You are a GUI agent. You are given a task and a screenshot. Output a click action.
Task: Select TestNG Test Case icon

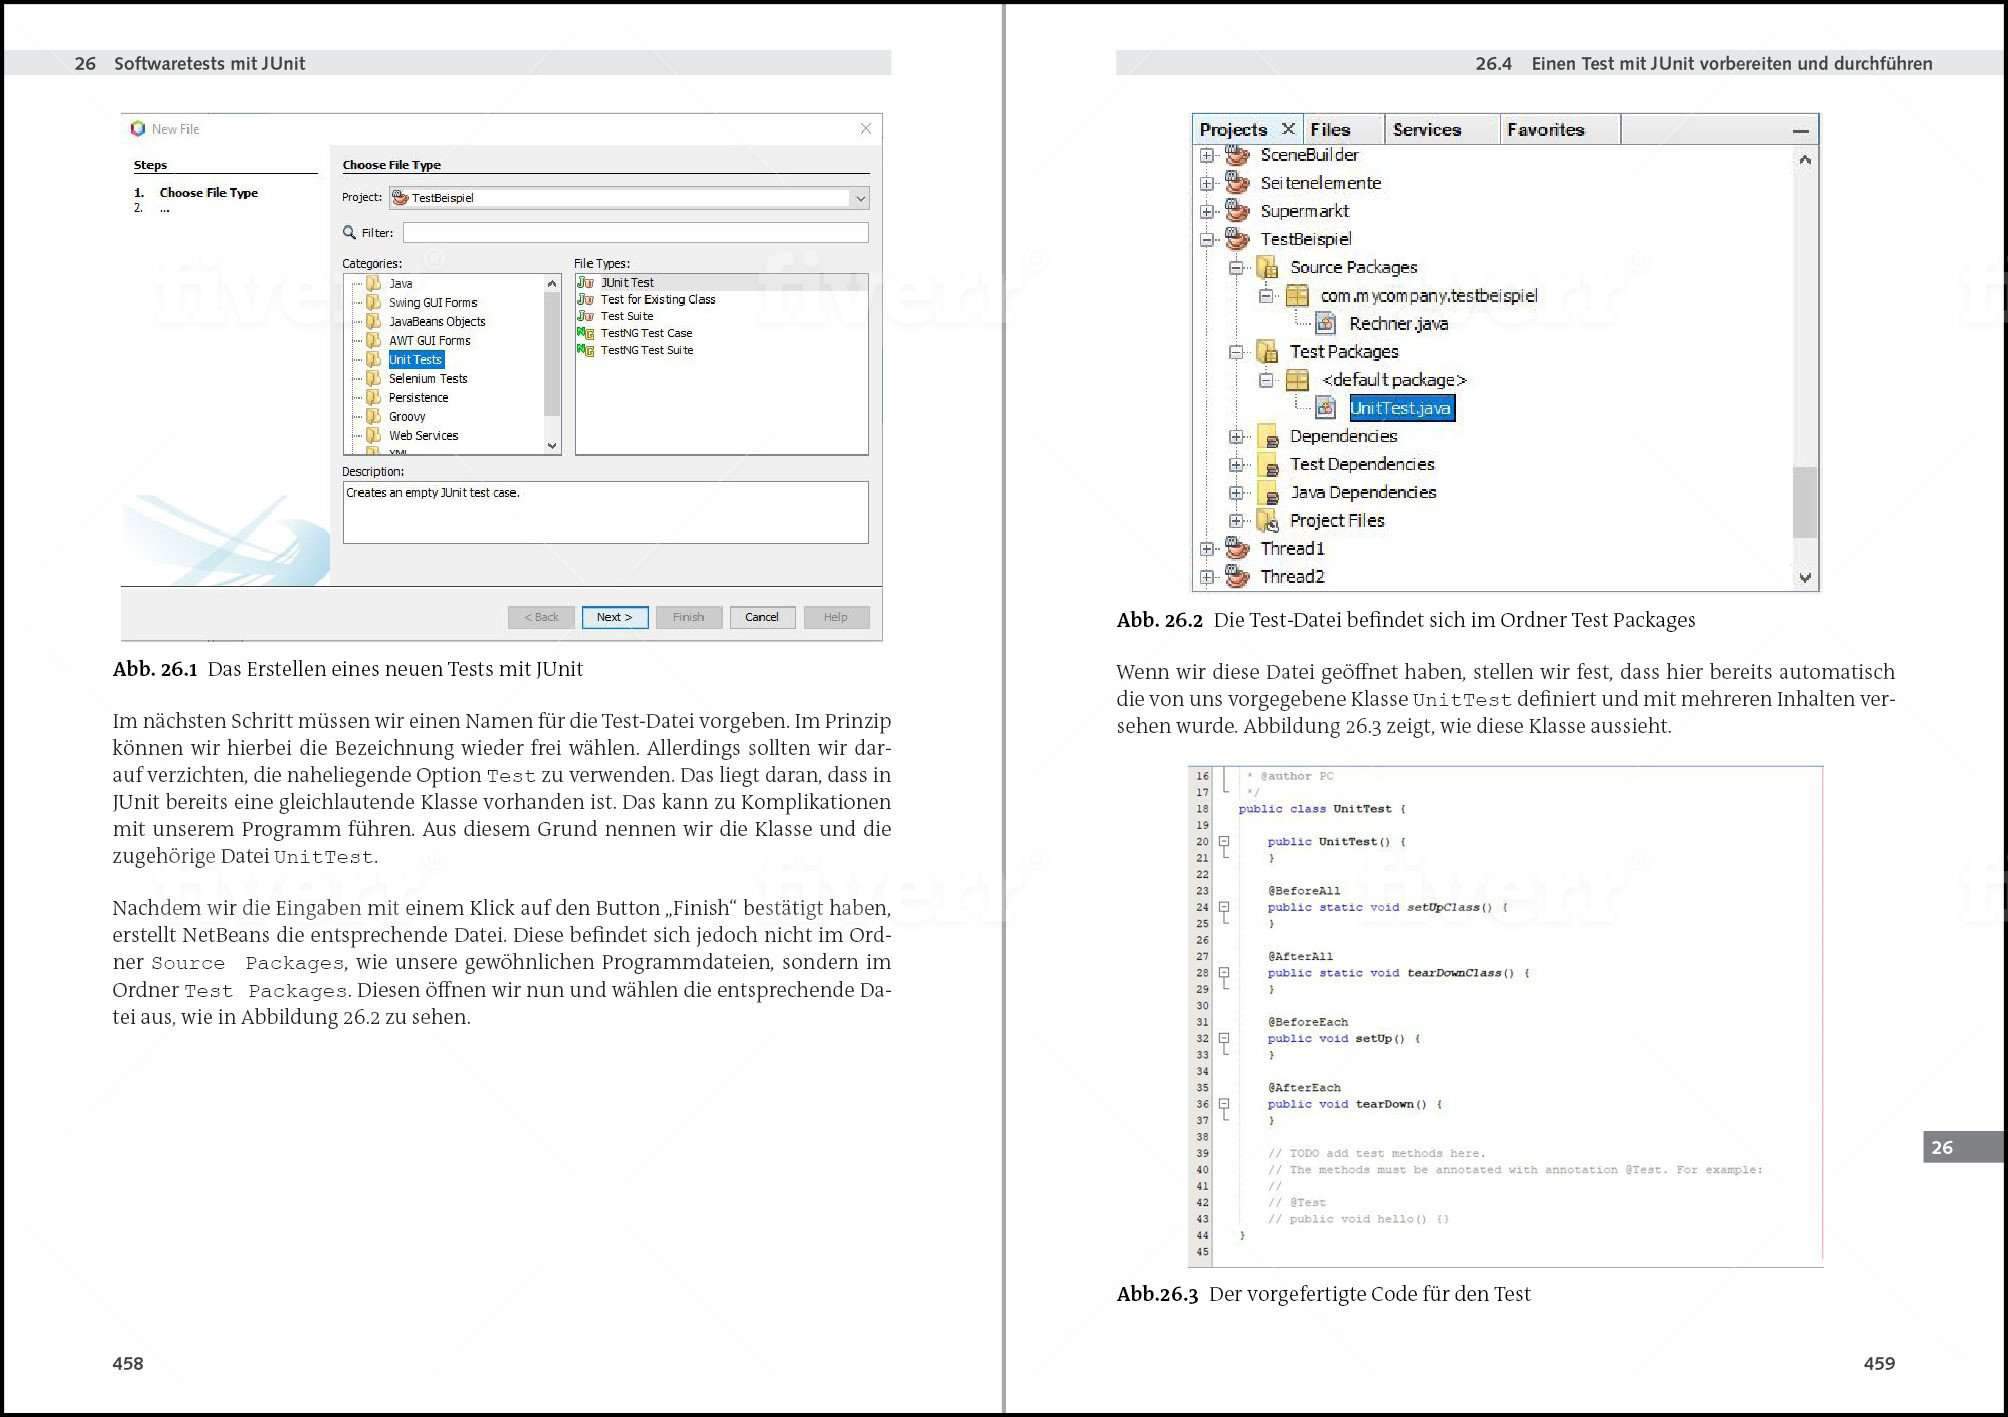pos(585,333)
